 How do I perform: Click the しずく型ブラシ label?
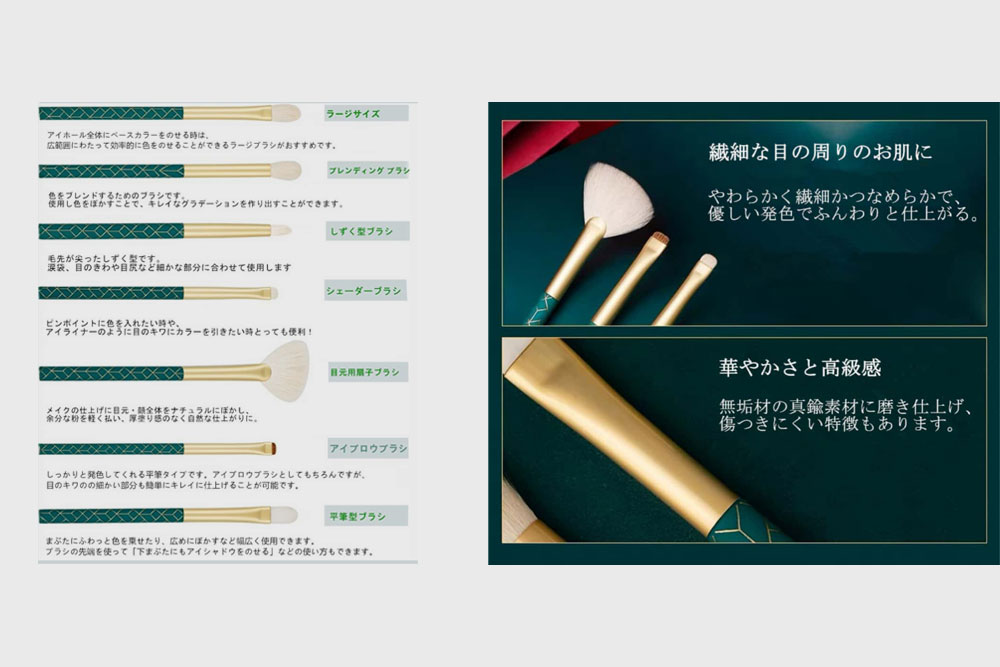coord(361,231)
